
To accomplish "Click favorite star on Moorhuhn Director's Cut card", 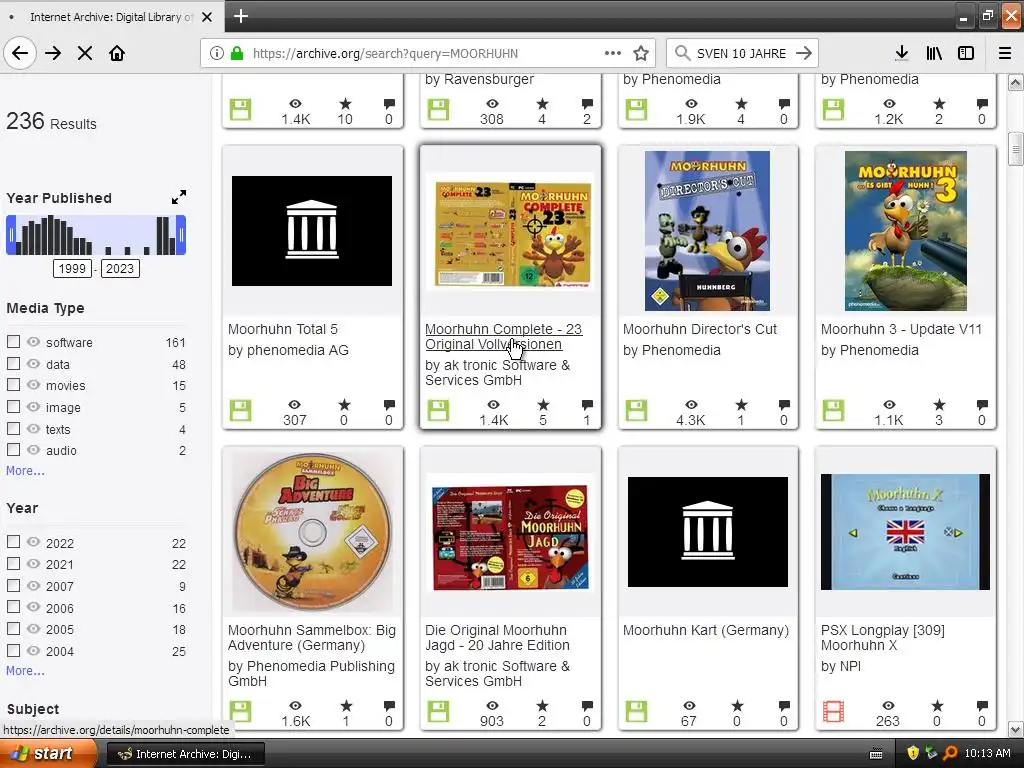I will click(x=741, y=405).
